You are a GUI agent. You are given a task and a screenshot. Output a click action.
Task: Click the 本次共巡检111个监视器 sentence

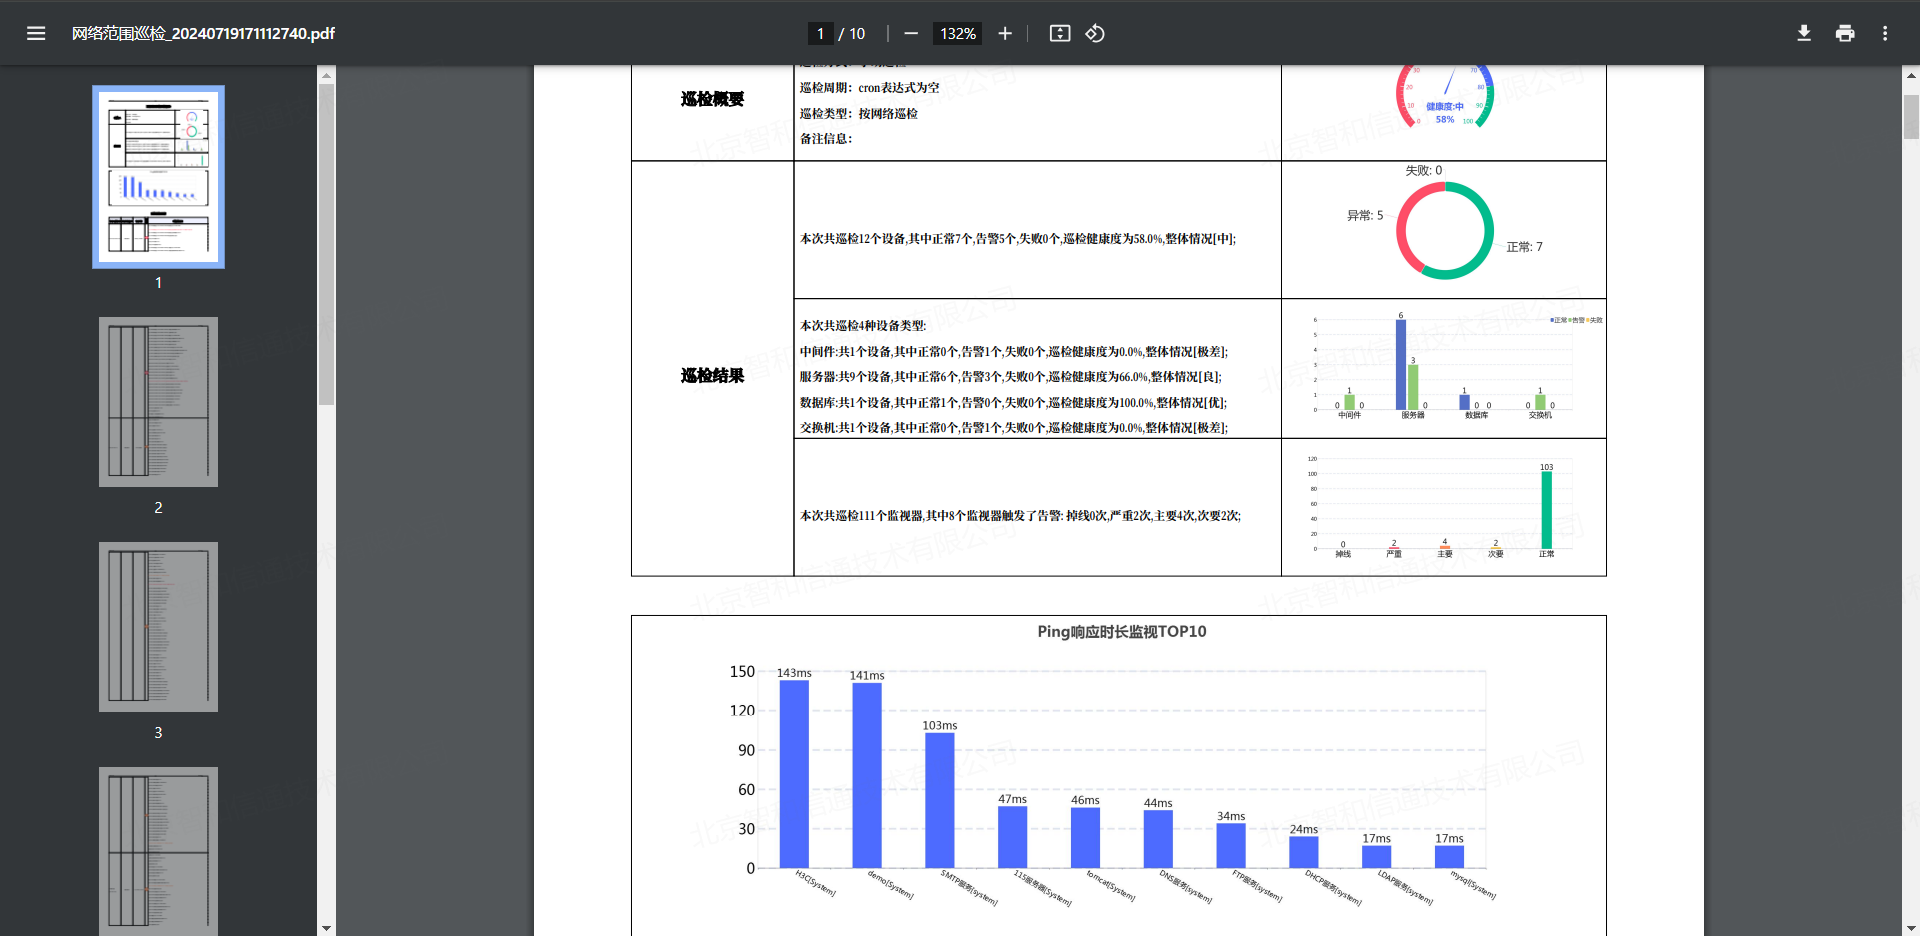click(1020, 516)
